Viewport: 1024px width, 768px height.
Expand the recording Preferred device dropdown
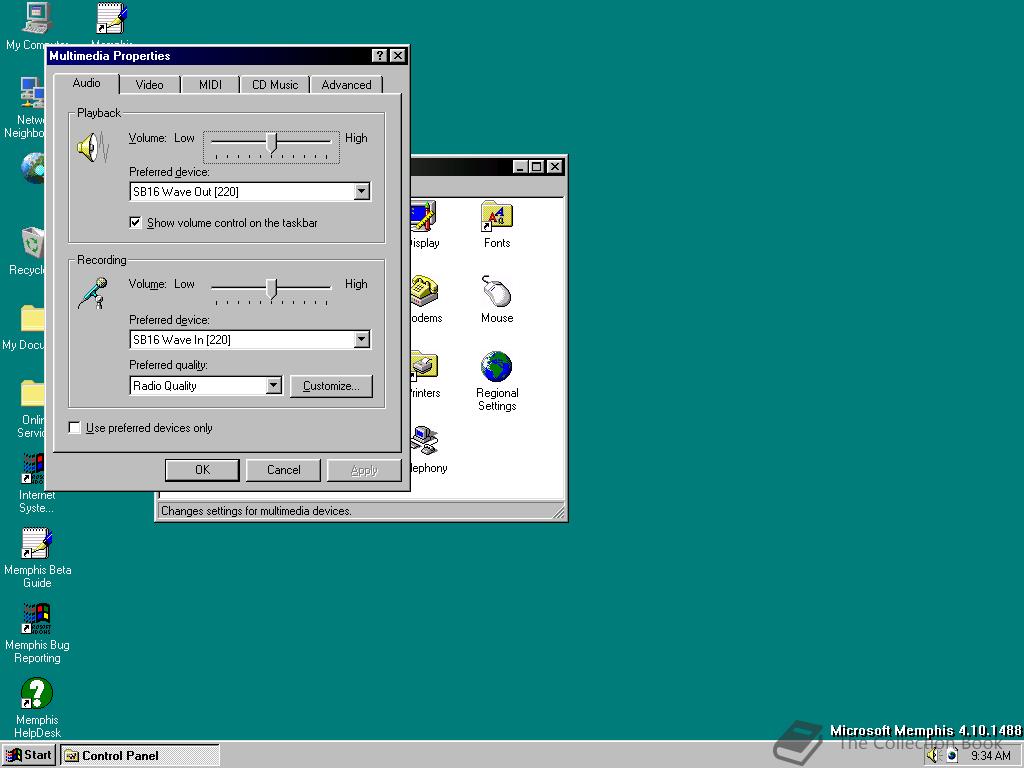pos(361,340)
